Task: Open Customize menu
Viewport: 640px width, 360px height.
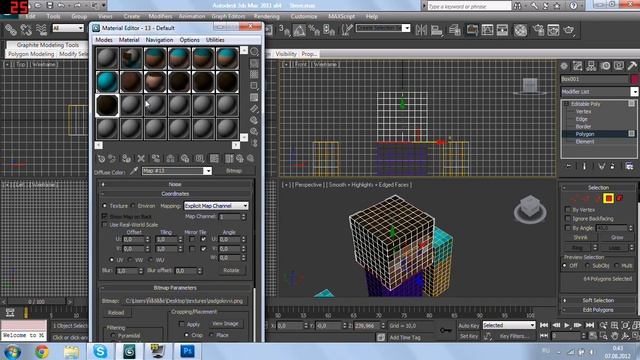Action: coord(304,16)
